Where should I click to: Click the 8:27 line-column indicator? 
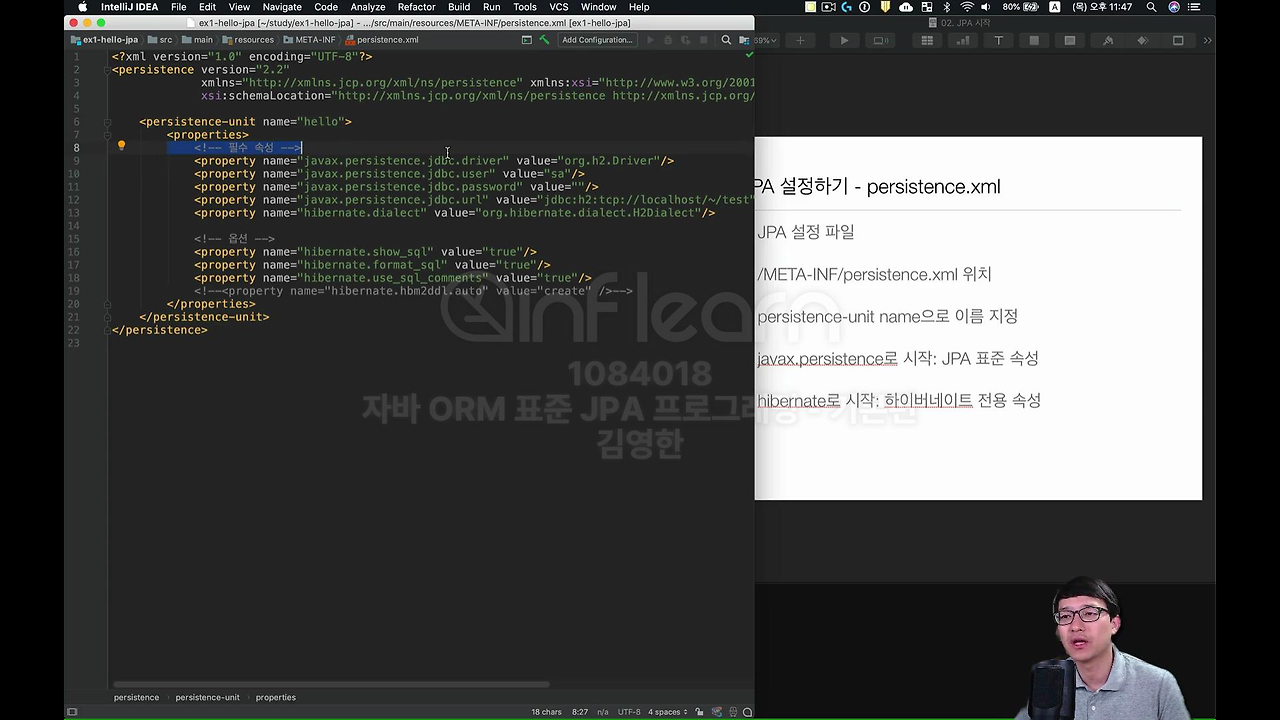pos(580,712)
